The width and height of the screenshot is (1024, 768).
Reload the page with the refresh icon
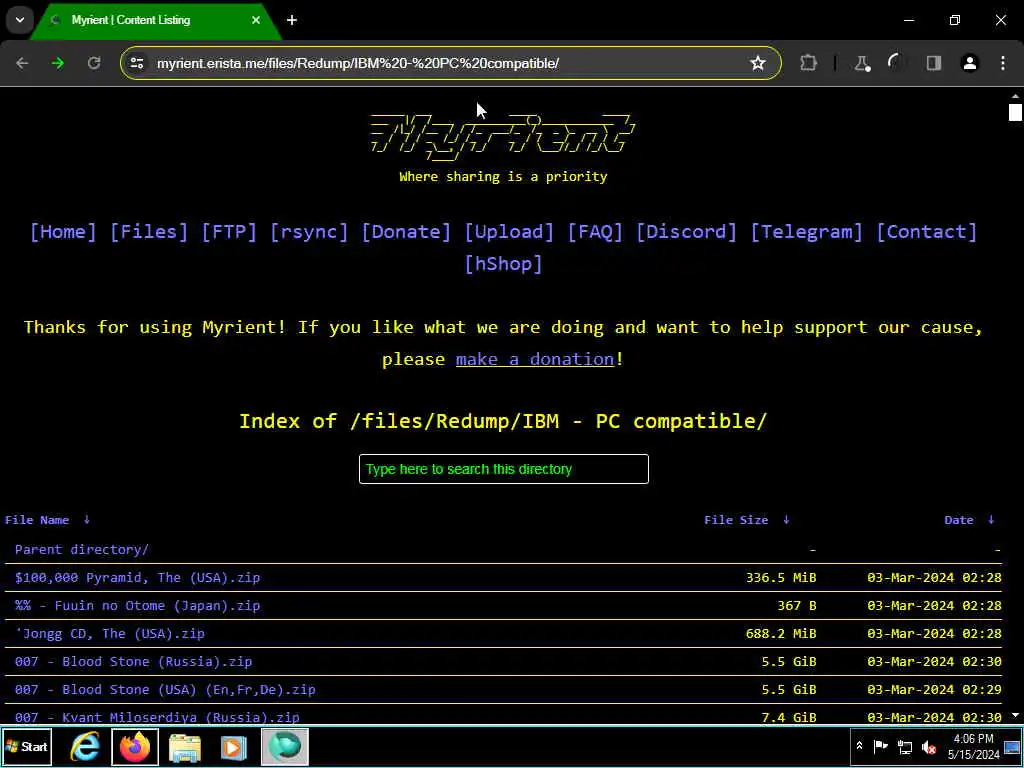coord(94,63)
